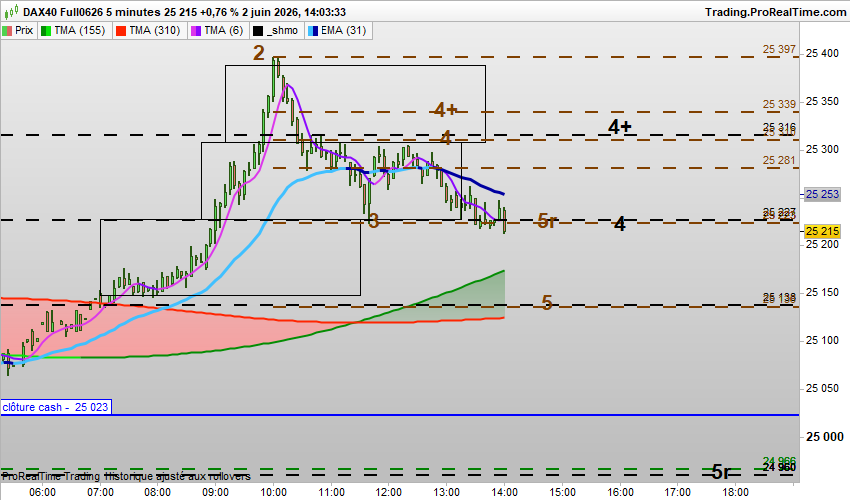Open the TMA (6) indicator settings
Viewport: 850px width, 500px height.
click(224, 30)
